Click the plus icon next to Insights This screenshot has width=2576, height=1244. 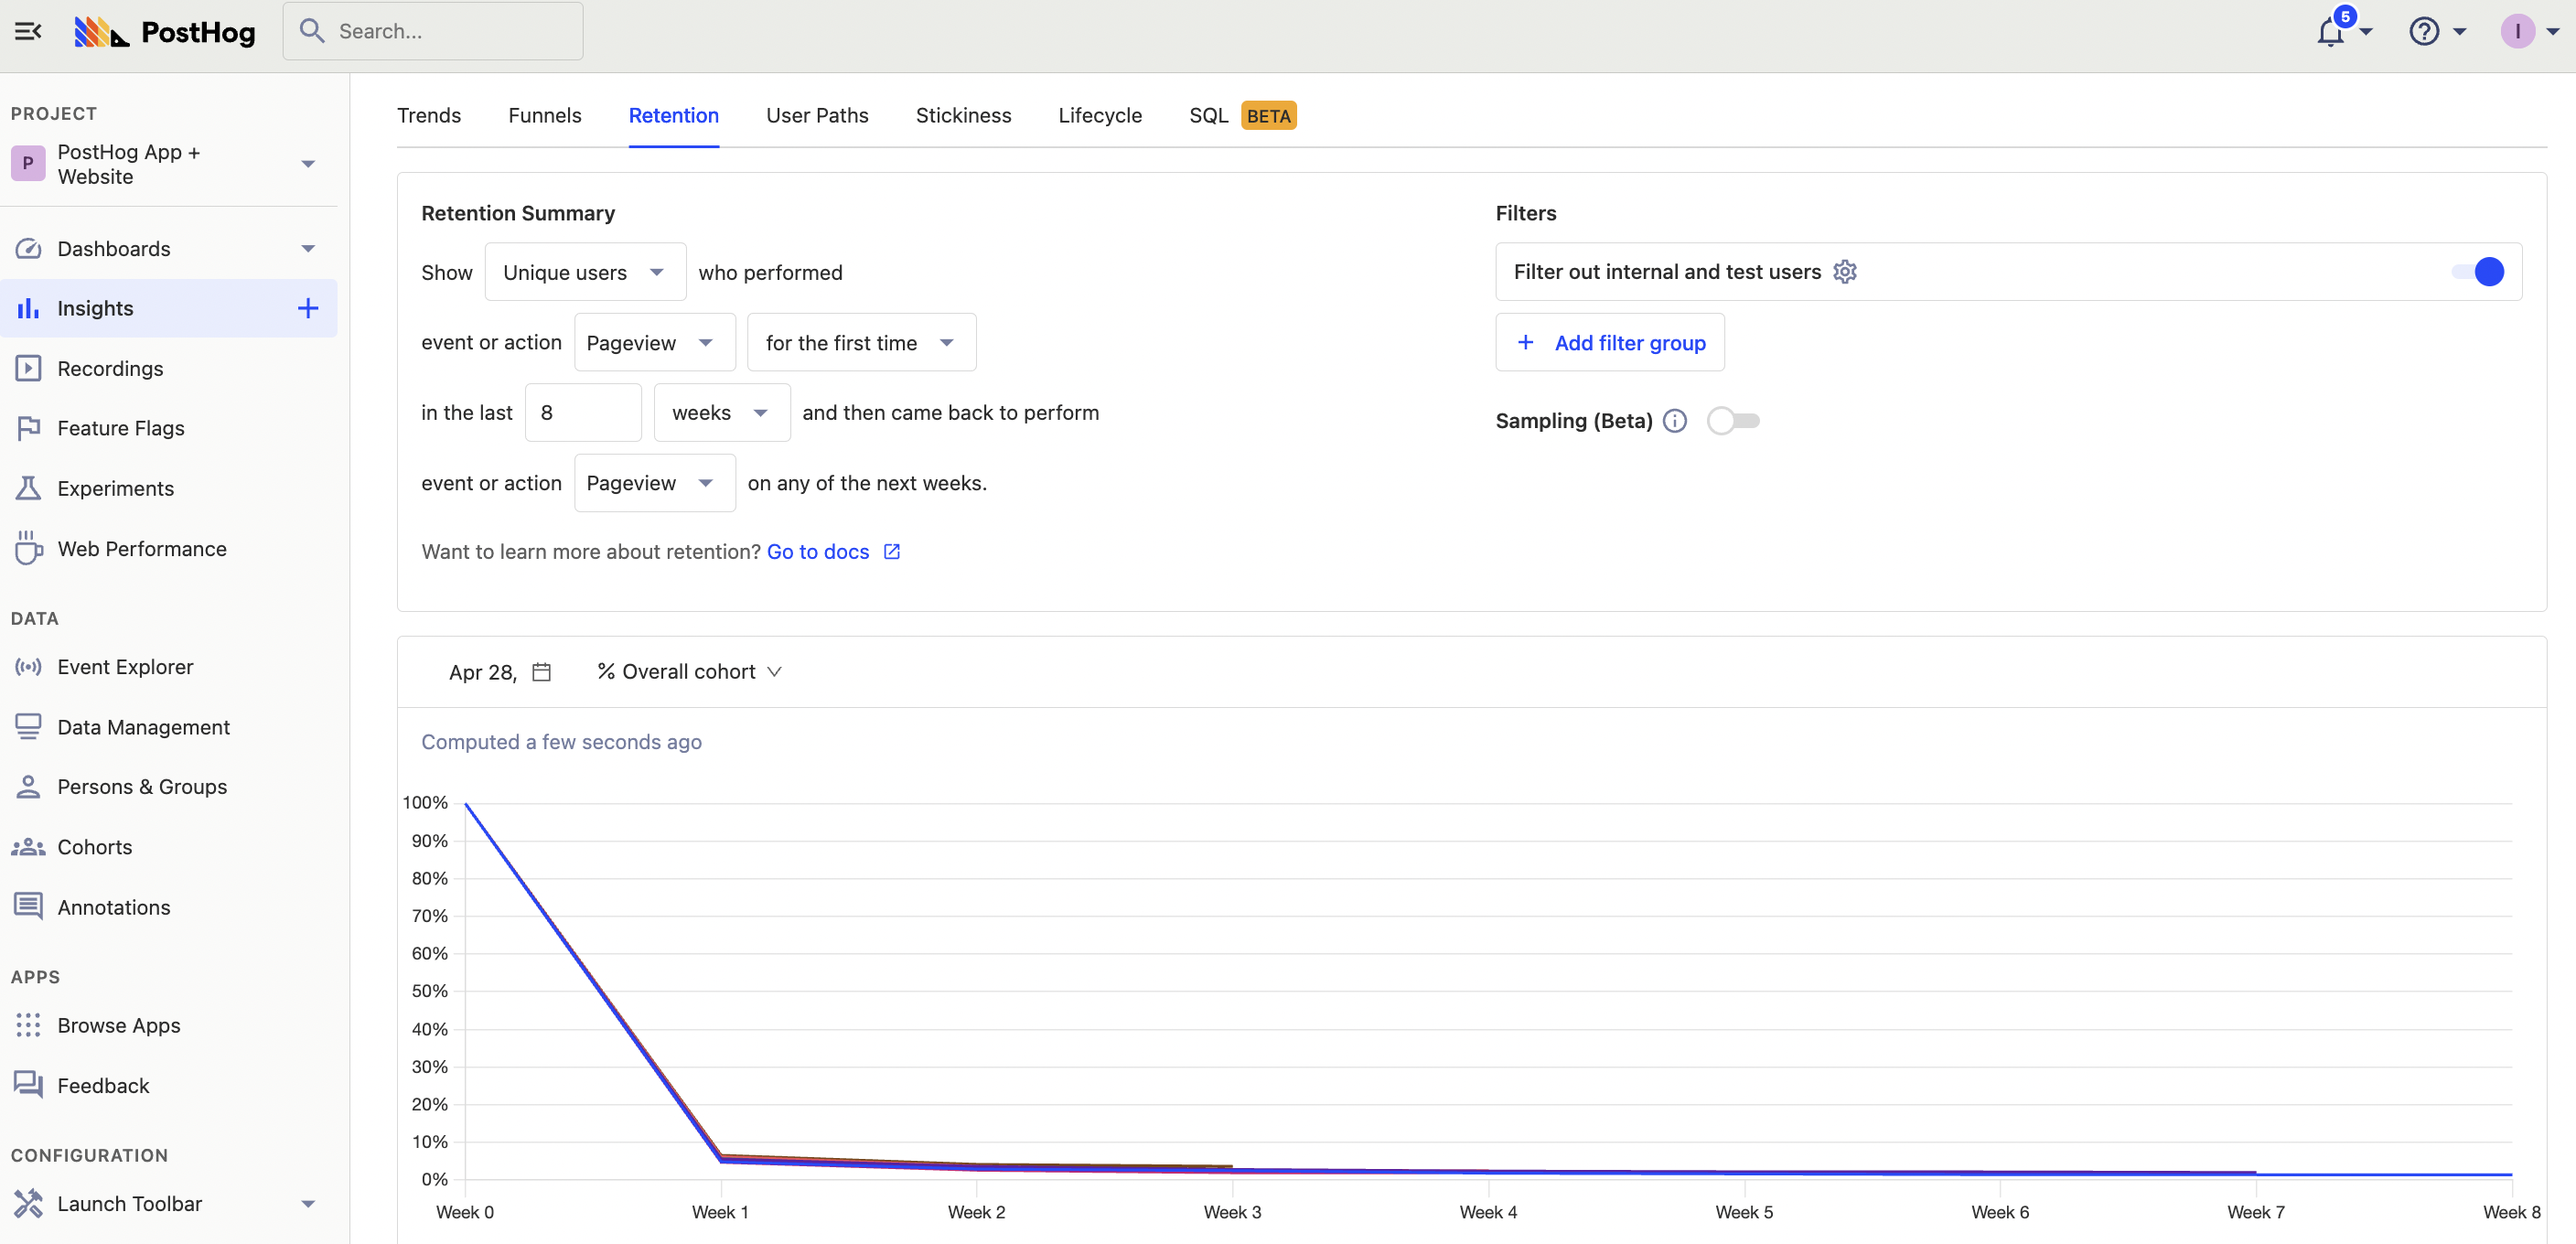tap(308, 308)
